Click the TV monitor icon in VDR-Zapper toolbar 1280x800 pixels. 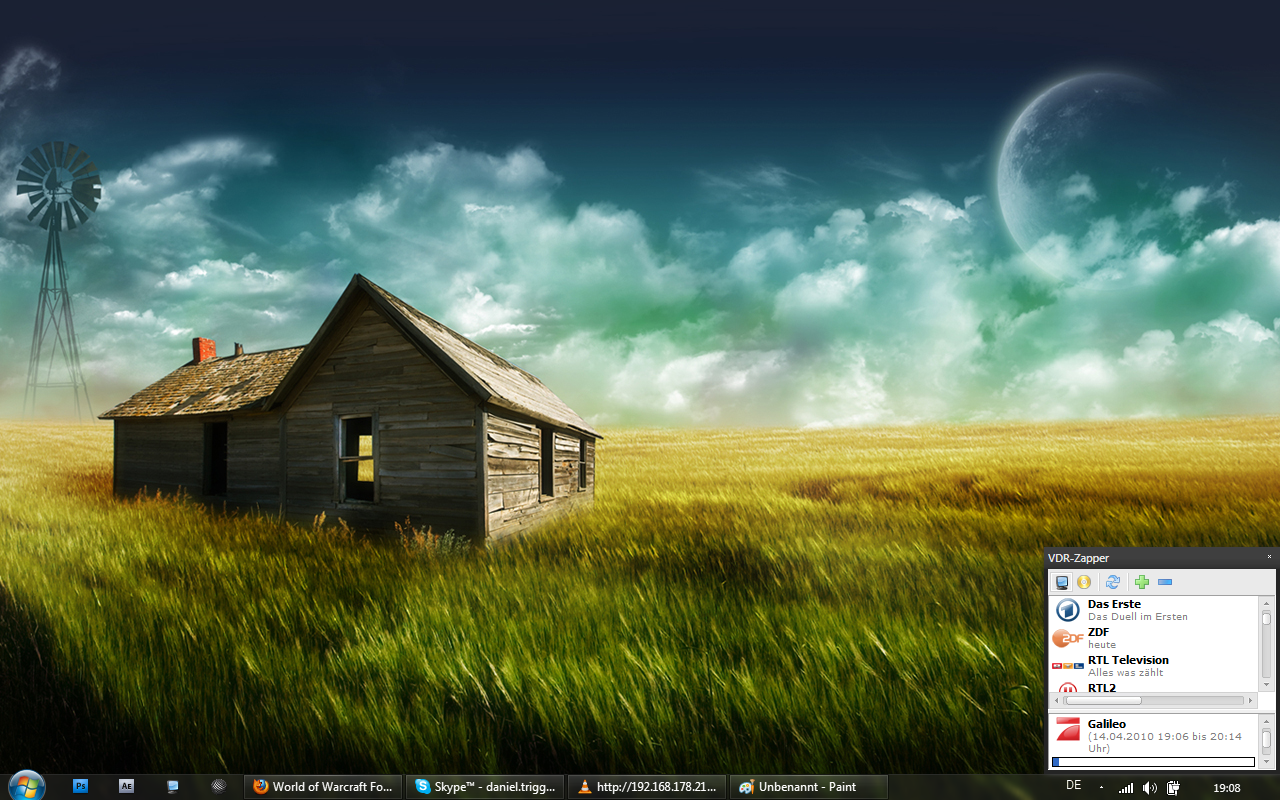[1062, 582]
